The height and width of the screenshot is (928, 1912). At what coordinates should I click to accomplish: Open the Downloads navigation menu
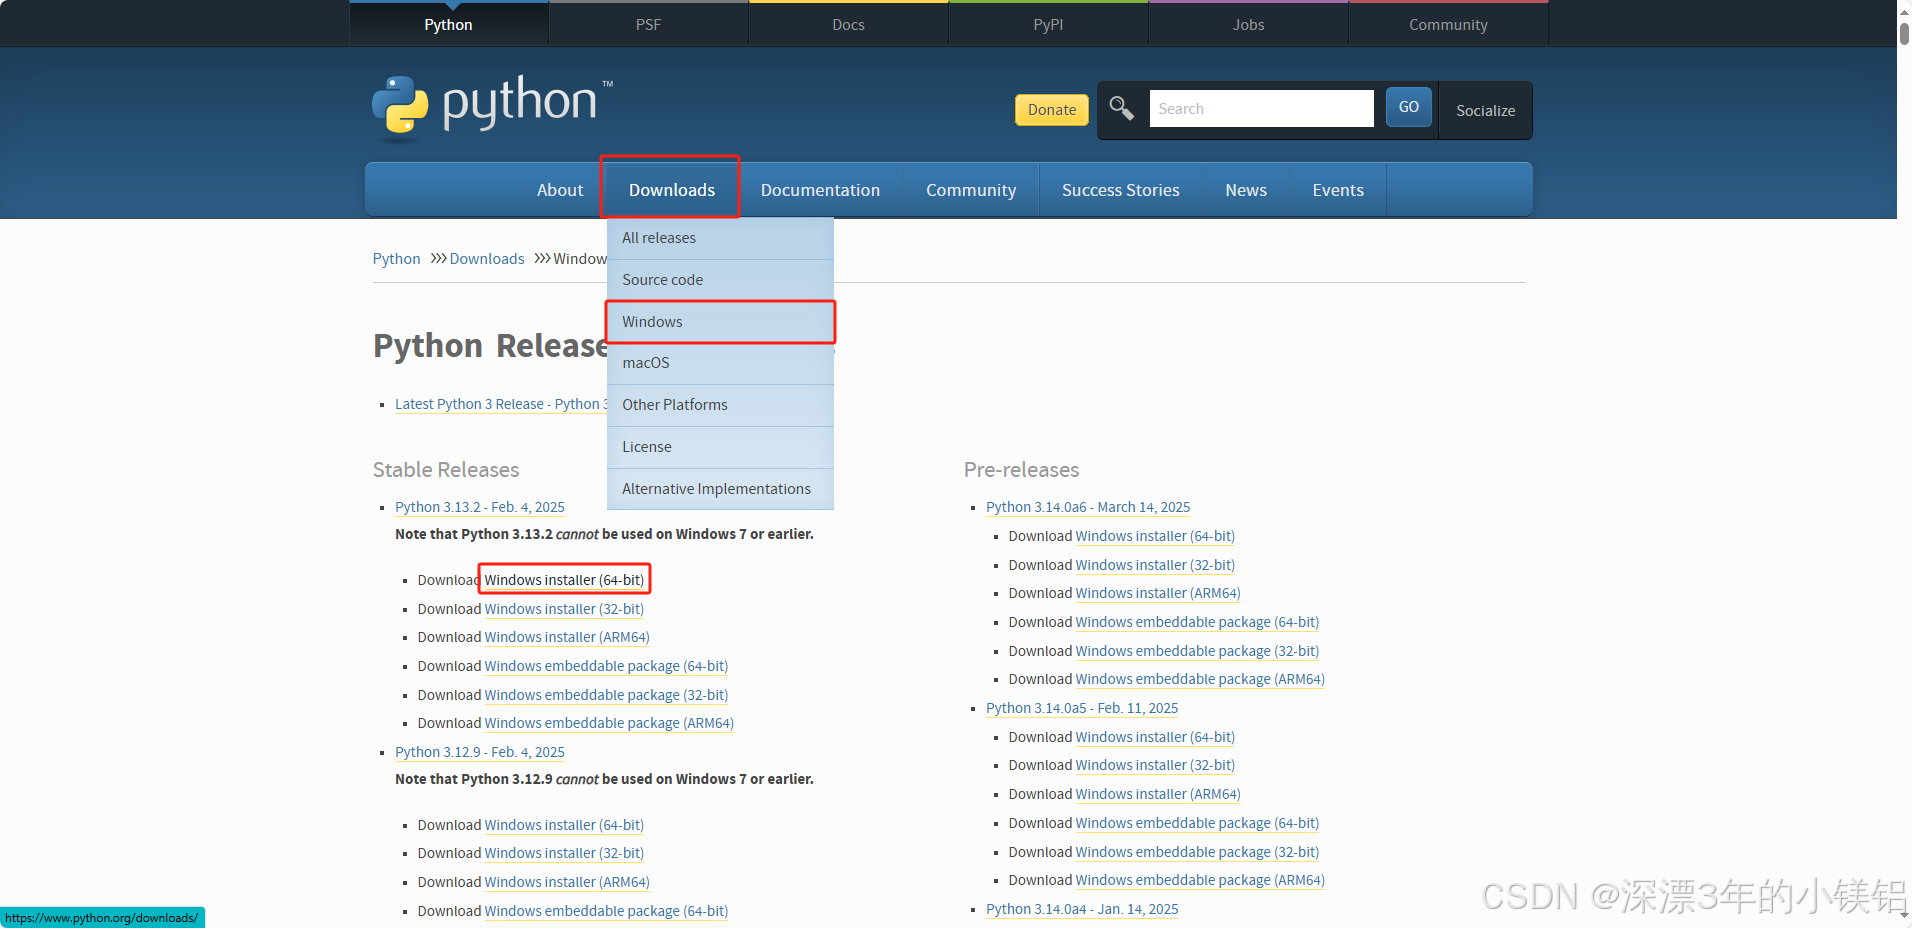pyautogui.click(x=672, y=190)
